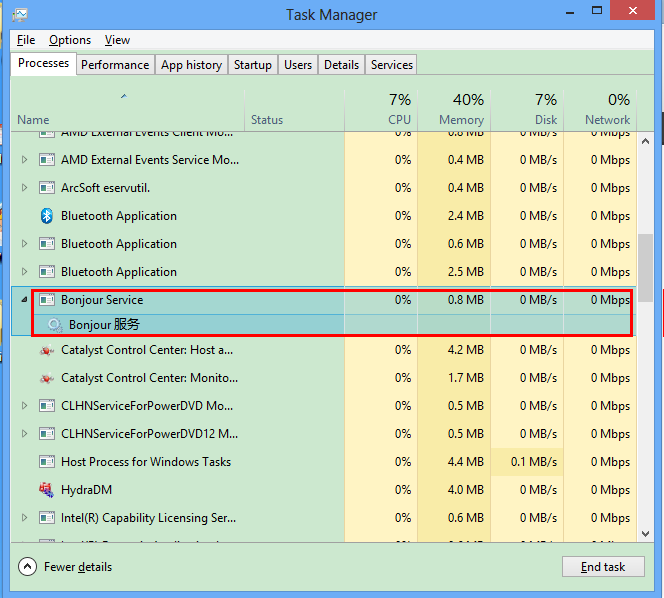Click the Task Manager title bar icon
This screenshot has width=664, height=598.
(x=20, y=15)
